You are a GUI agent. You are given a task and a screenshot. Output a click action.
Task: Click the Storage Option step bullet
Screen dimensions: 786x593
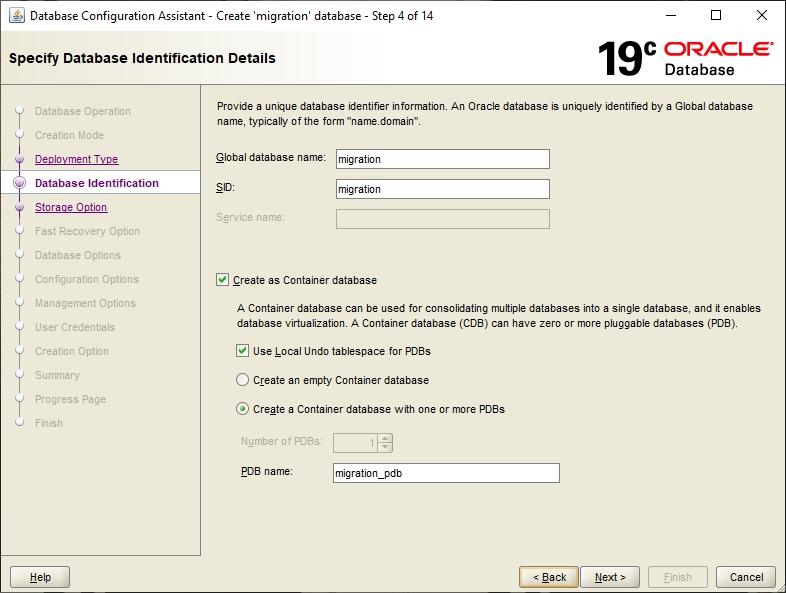[19, 208]
